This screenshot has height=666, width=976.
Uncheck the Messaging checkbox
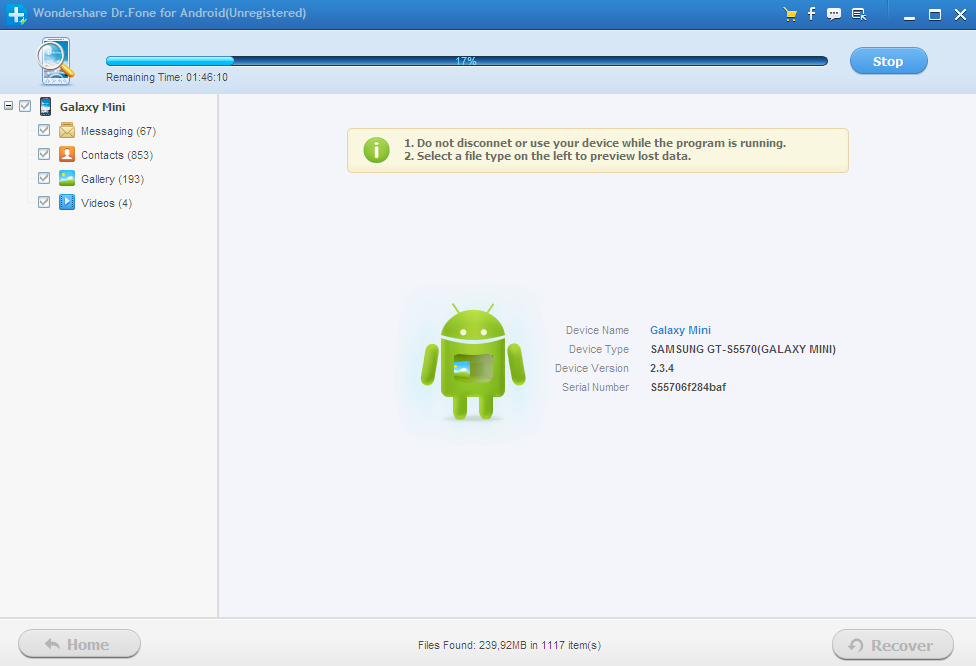[44, 130]
